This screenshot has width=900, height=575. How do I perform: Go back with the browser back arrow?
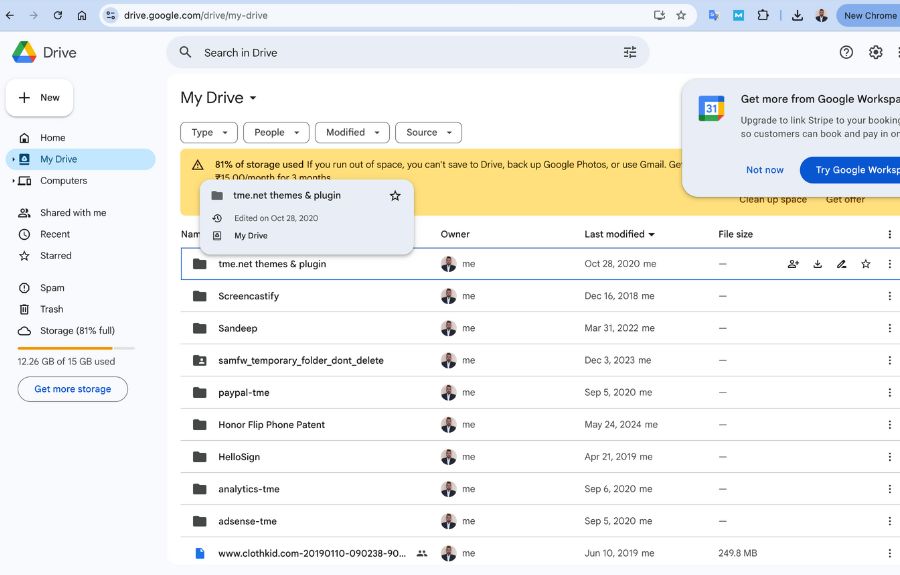tap(10, 15)
